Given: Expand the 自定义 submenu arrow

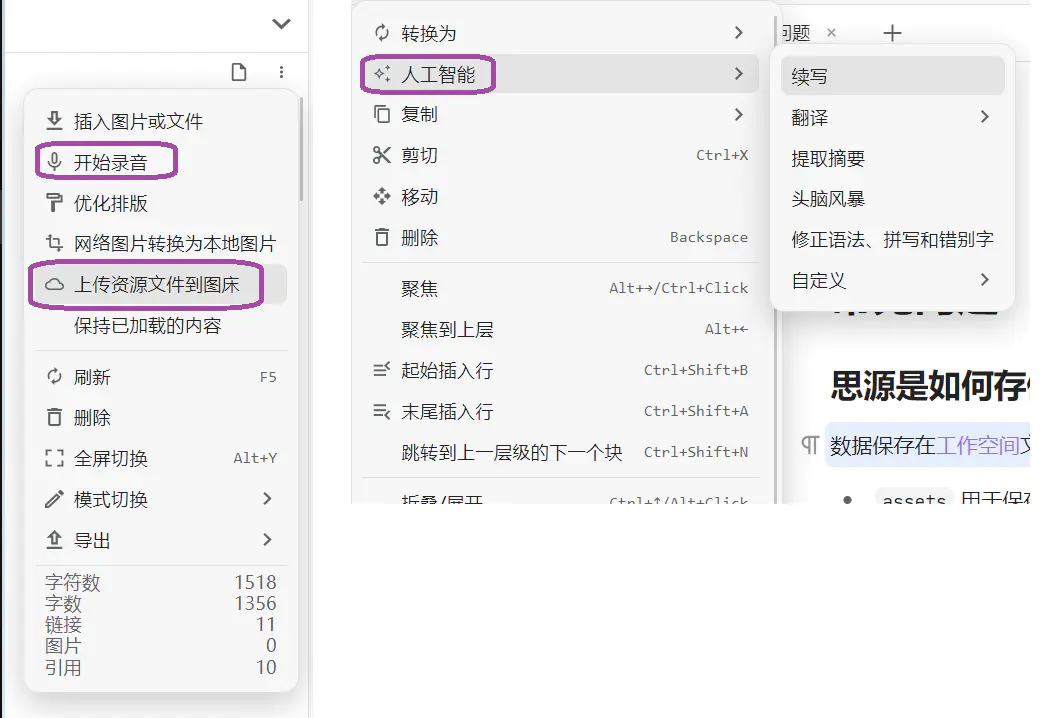Looking at the screenshot, I should click(984, 279).
